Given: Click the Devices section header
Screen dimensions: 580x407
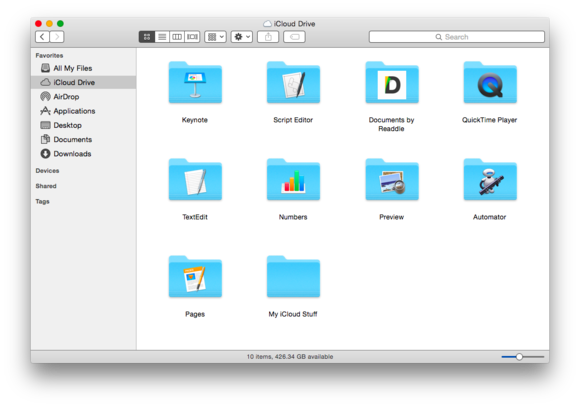Looking at the screenshot, I should tap(47, 171).
